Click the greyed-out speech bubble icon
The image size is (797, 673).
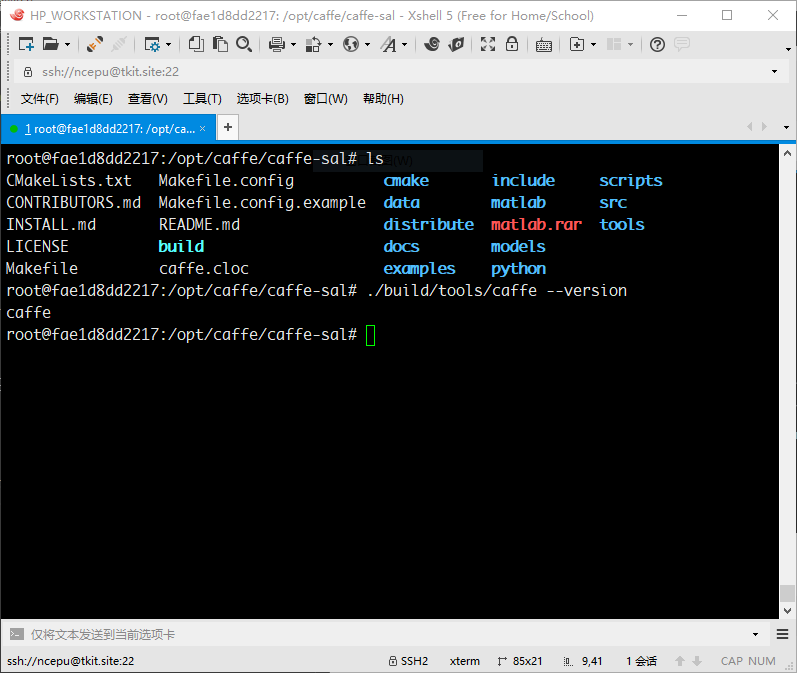point(682,44)
